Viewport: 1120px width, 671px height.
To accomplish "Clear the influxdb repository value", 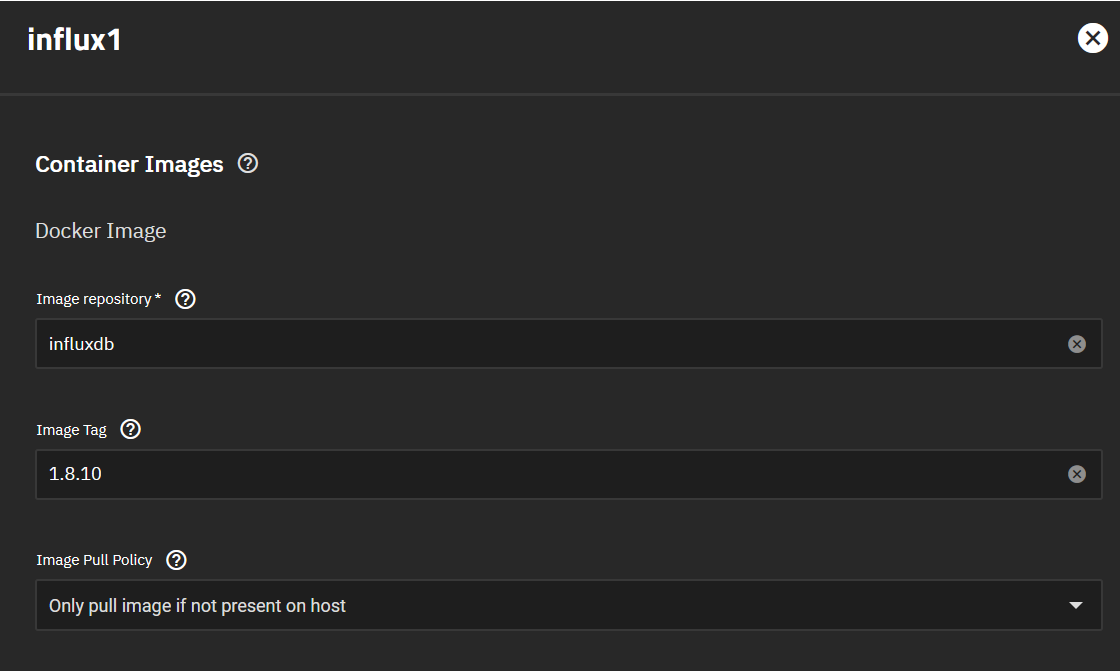I will click(x=1076, y=344).
